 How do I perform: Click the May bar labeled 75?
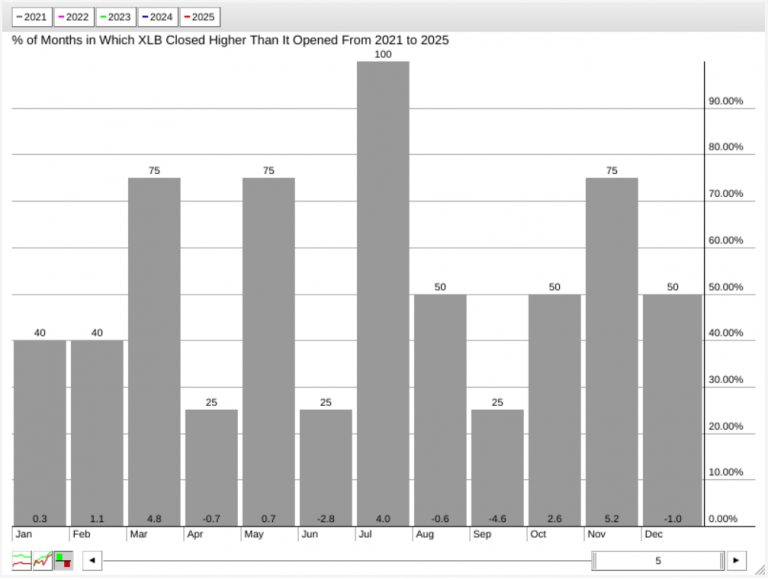[269, 352]
